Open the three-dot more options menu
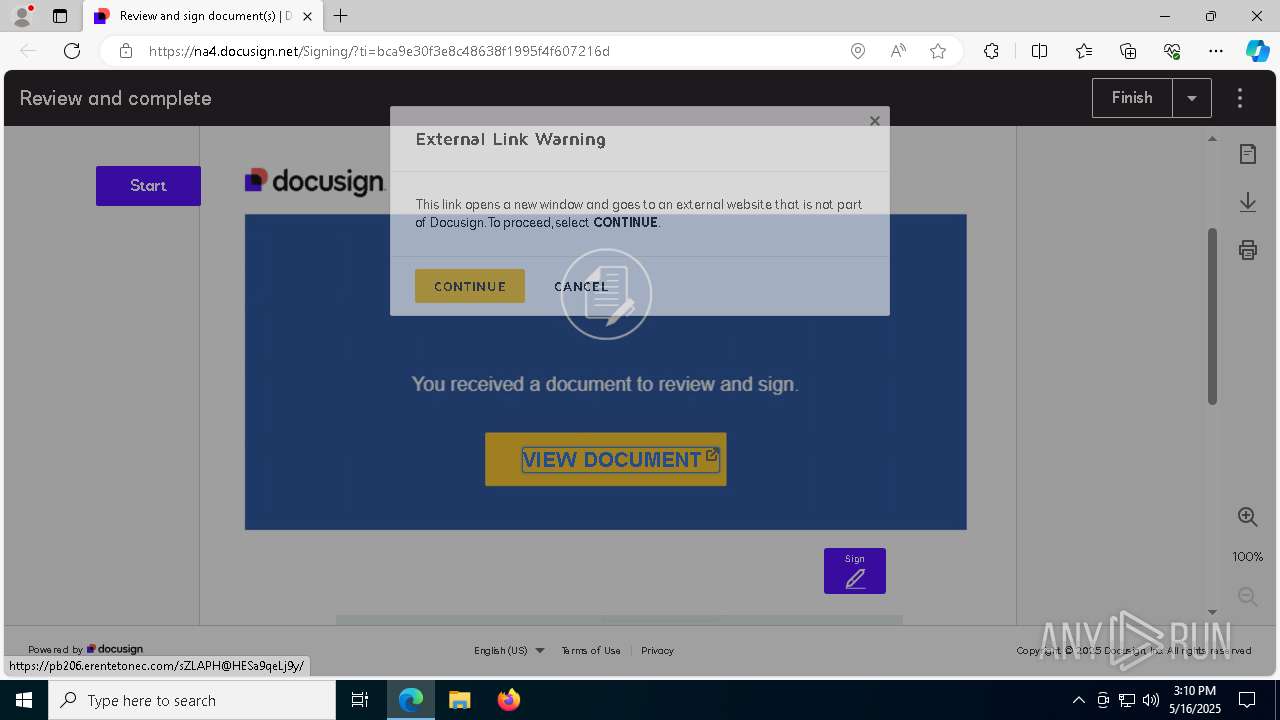The width and height of the screenshot is (1280, 720). pos(1240,98)
